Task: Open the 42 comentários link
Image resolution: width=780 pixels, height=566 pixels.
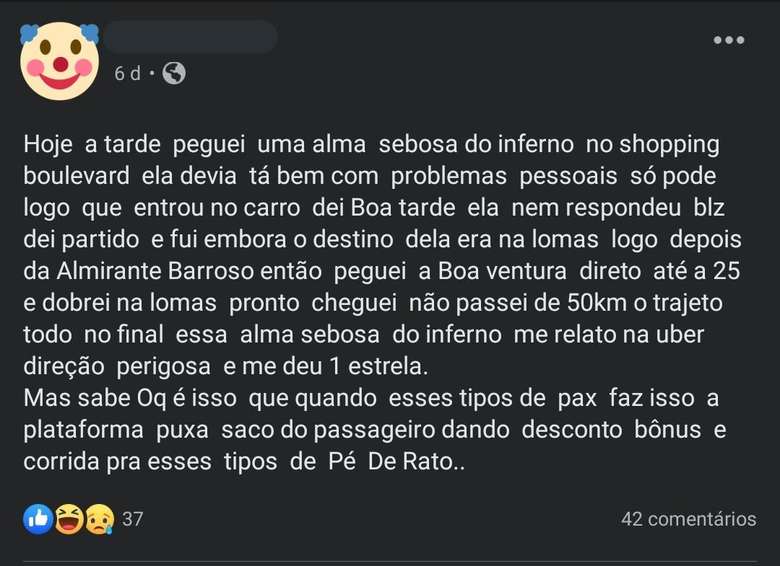Action: click(688, 519)
